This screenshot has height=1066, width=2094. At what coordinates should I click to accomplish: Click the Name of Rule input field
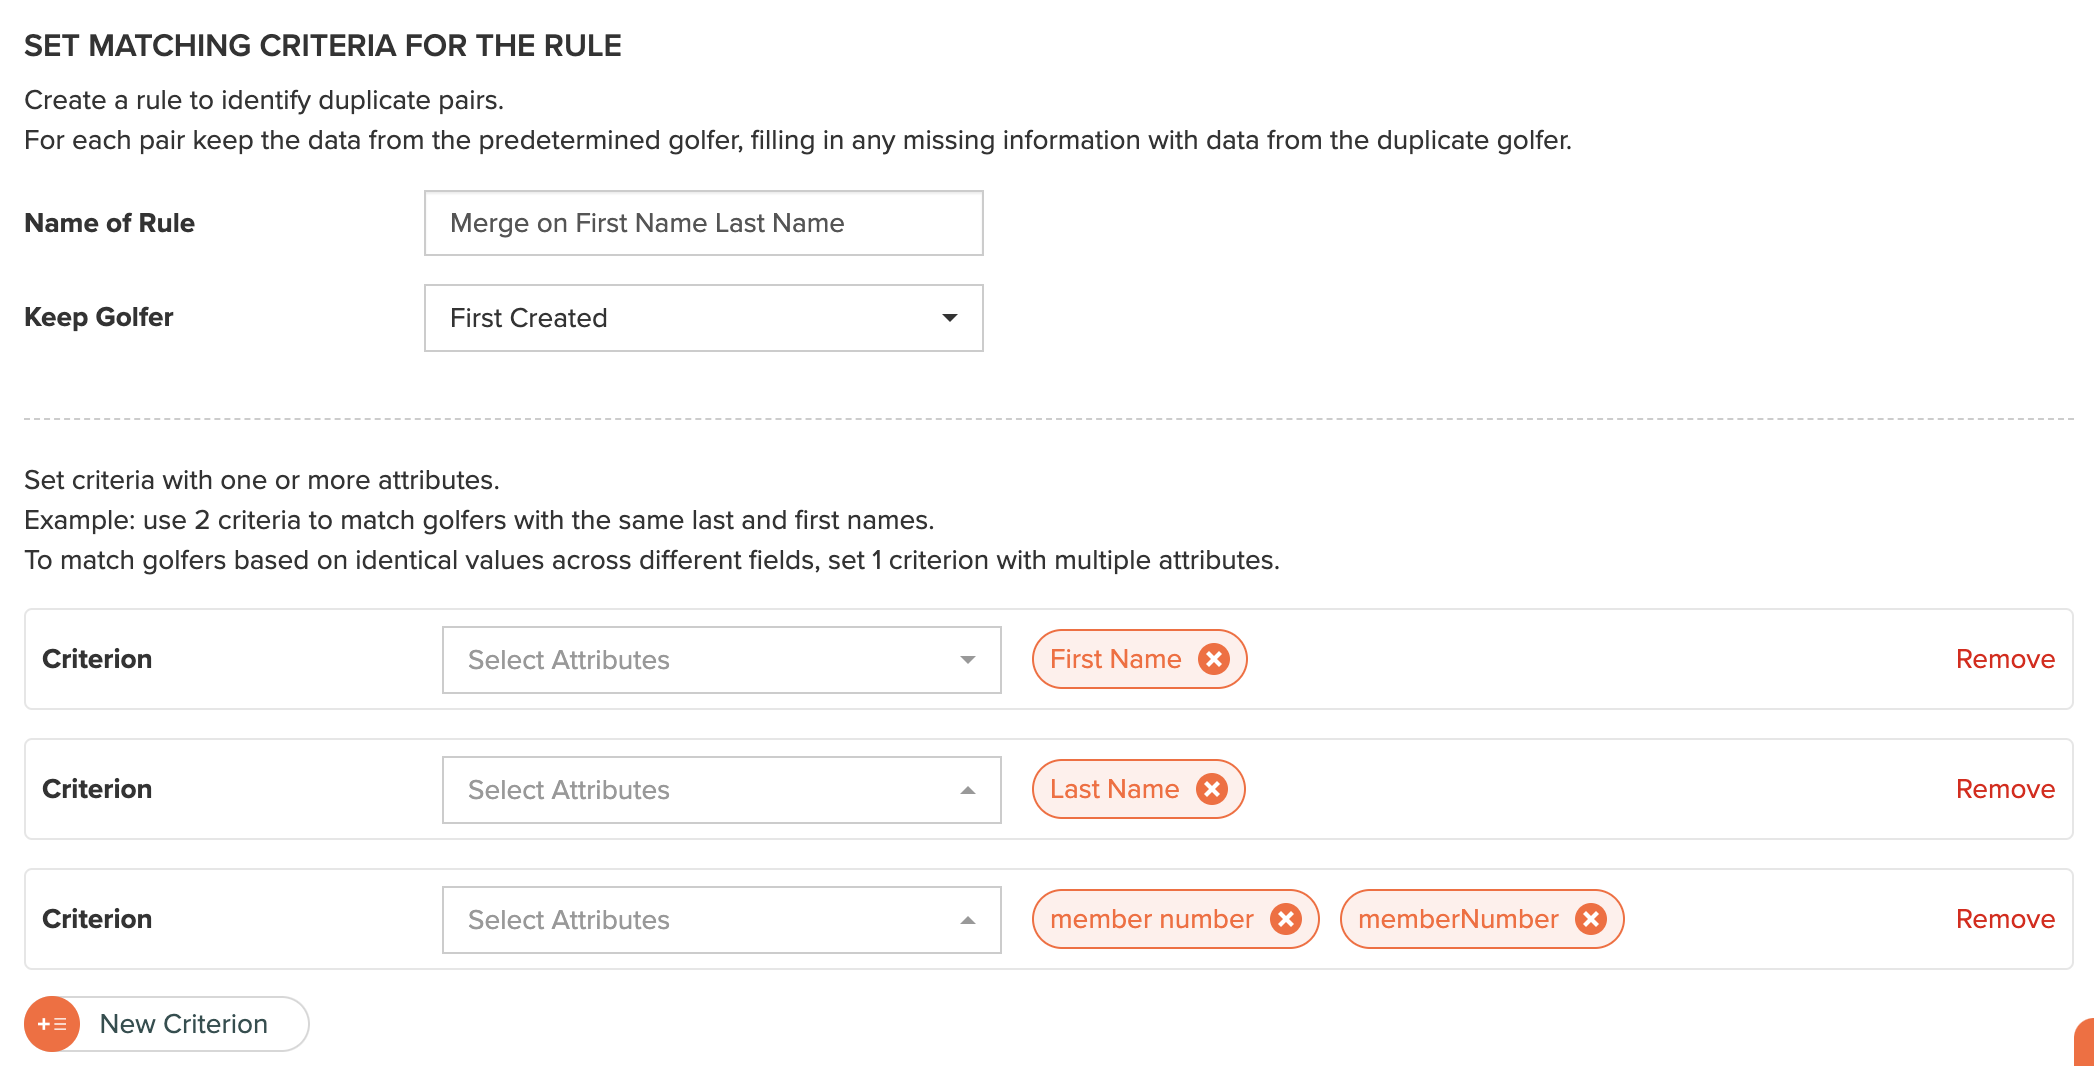(703, 223)
